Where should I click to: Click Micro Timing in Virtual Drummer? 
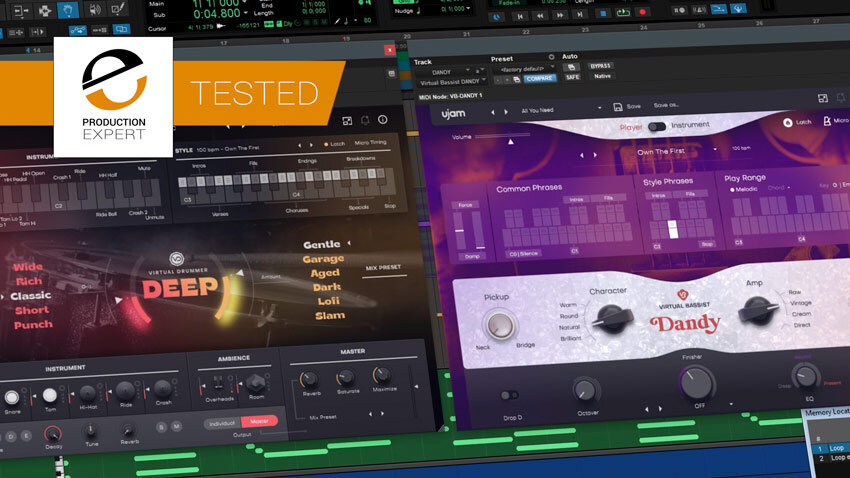point(371,142)
